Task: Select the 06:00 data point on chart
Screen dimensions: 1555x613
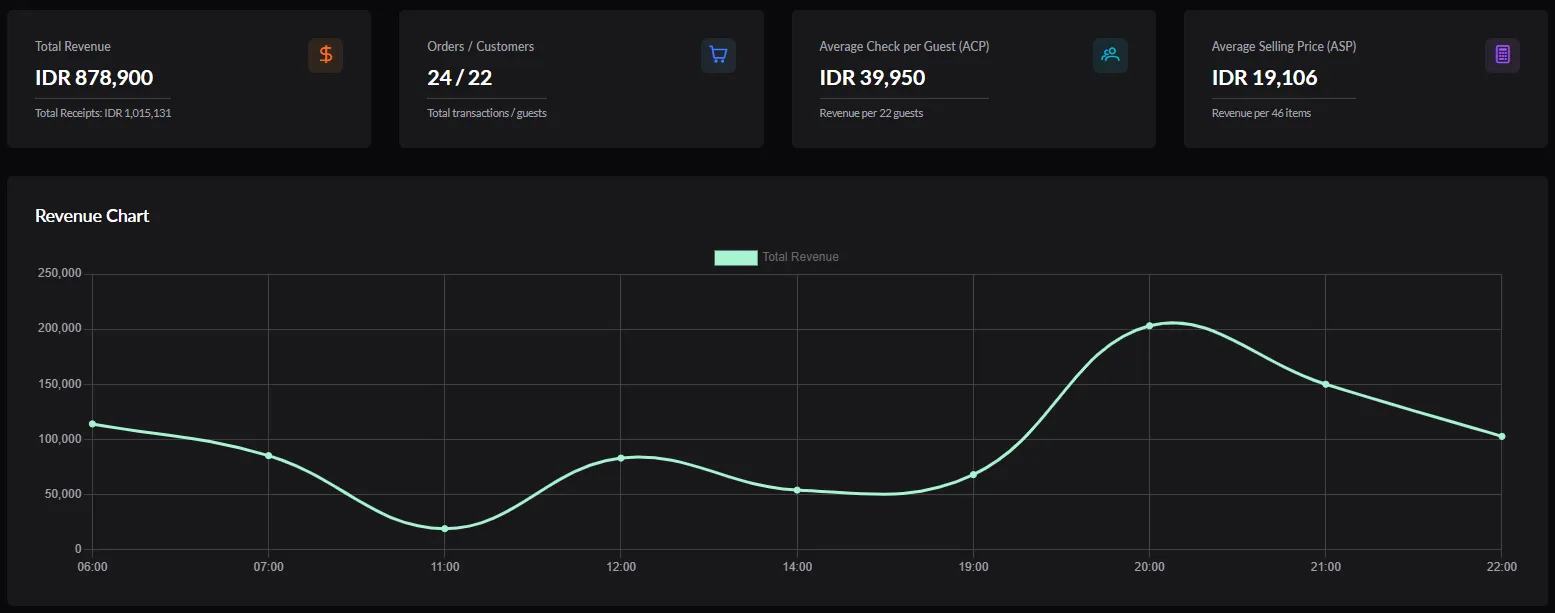Action: pos(93,424)
